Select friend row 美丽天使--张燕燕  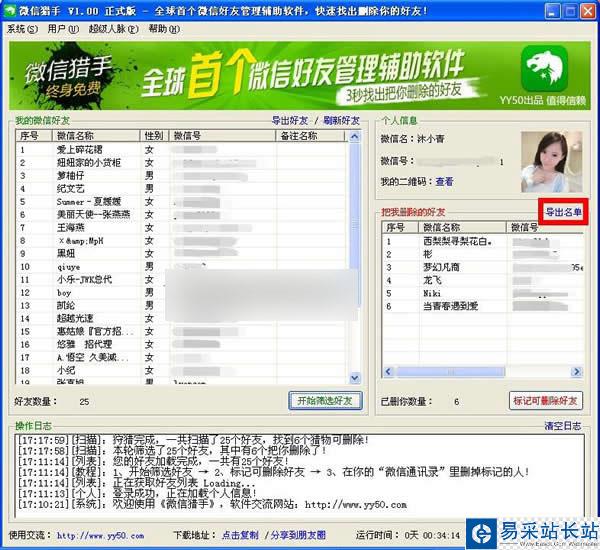pyautogui.click(x=182, y=215)
